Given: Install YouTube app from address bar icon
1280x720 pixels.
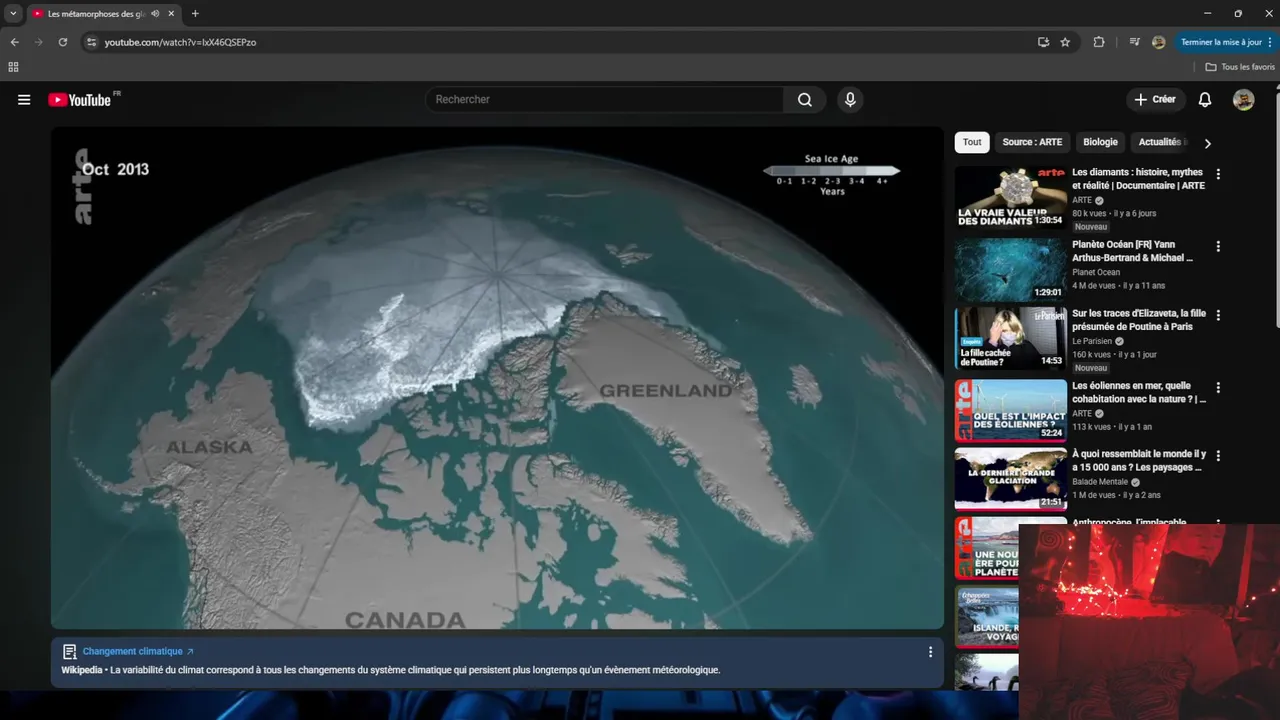Looking at the screenshot, I should click(1043, 42).
